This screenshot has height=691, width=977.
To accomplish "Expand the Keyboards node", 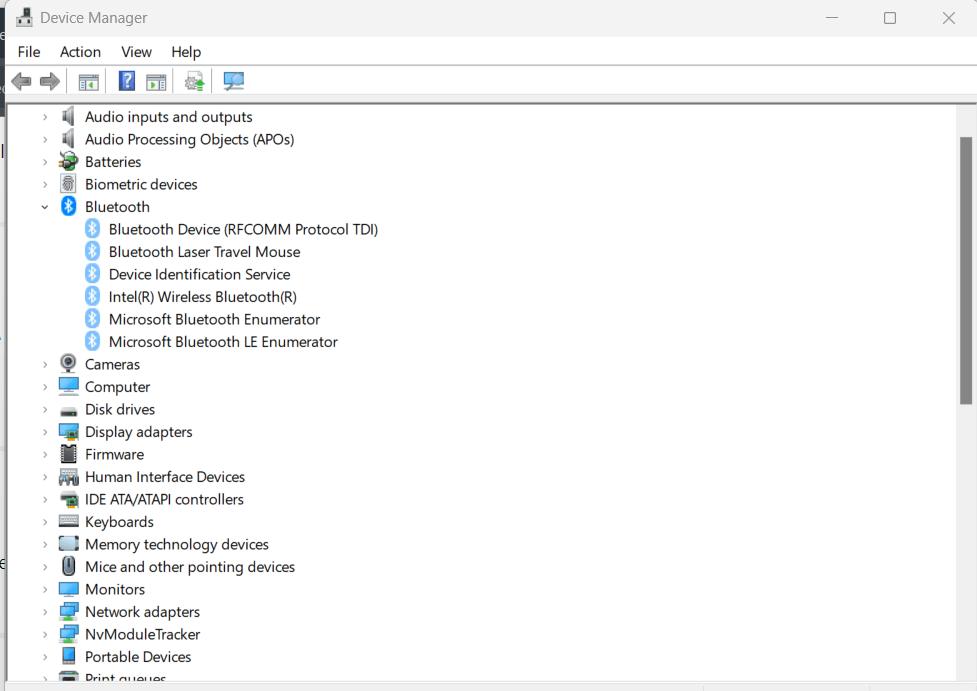I will pyautogui.click(x=45, y=522).
